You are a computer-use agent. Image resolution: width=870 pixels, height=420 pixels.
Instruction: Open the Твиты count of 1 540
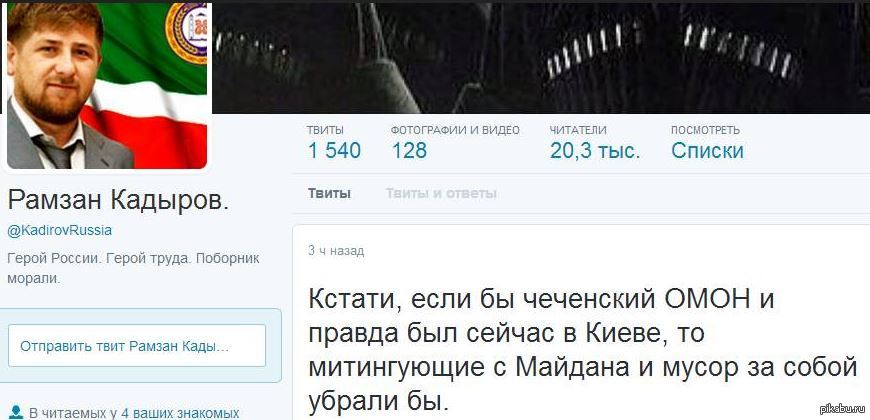coord(334,143)
